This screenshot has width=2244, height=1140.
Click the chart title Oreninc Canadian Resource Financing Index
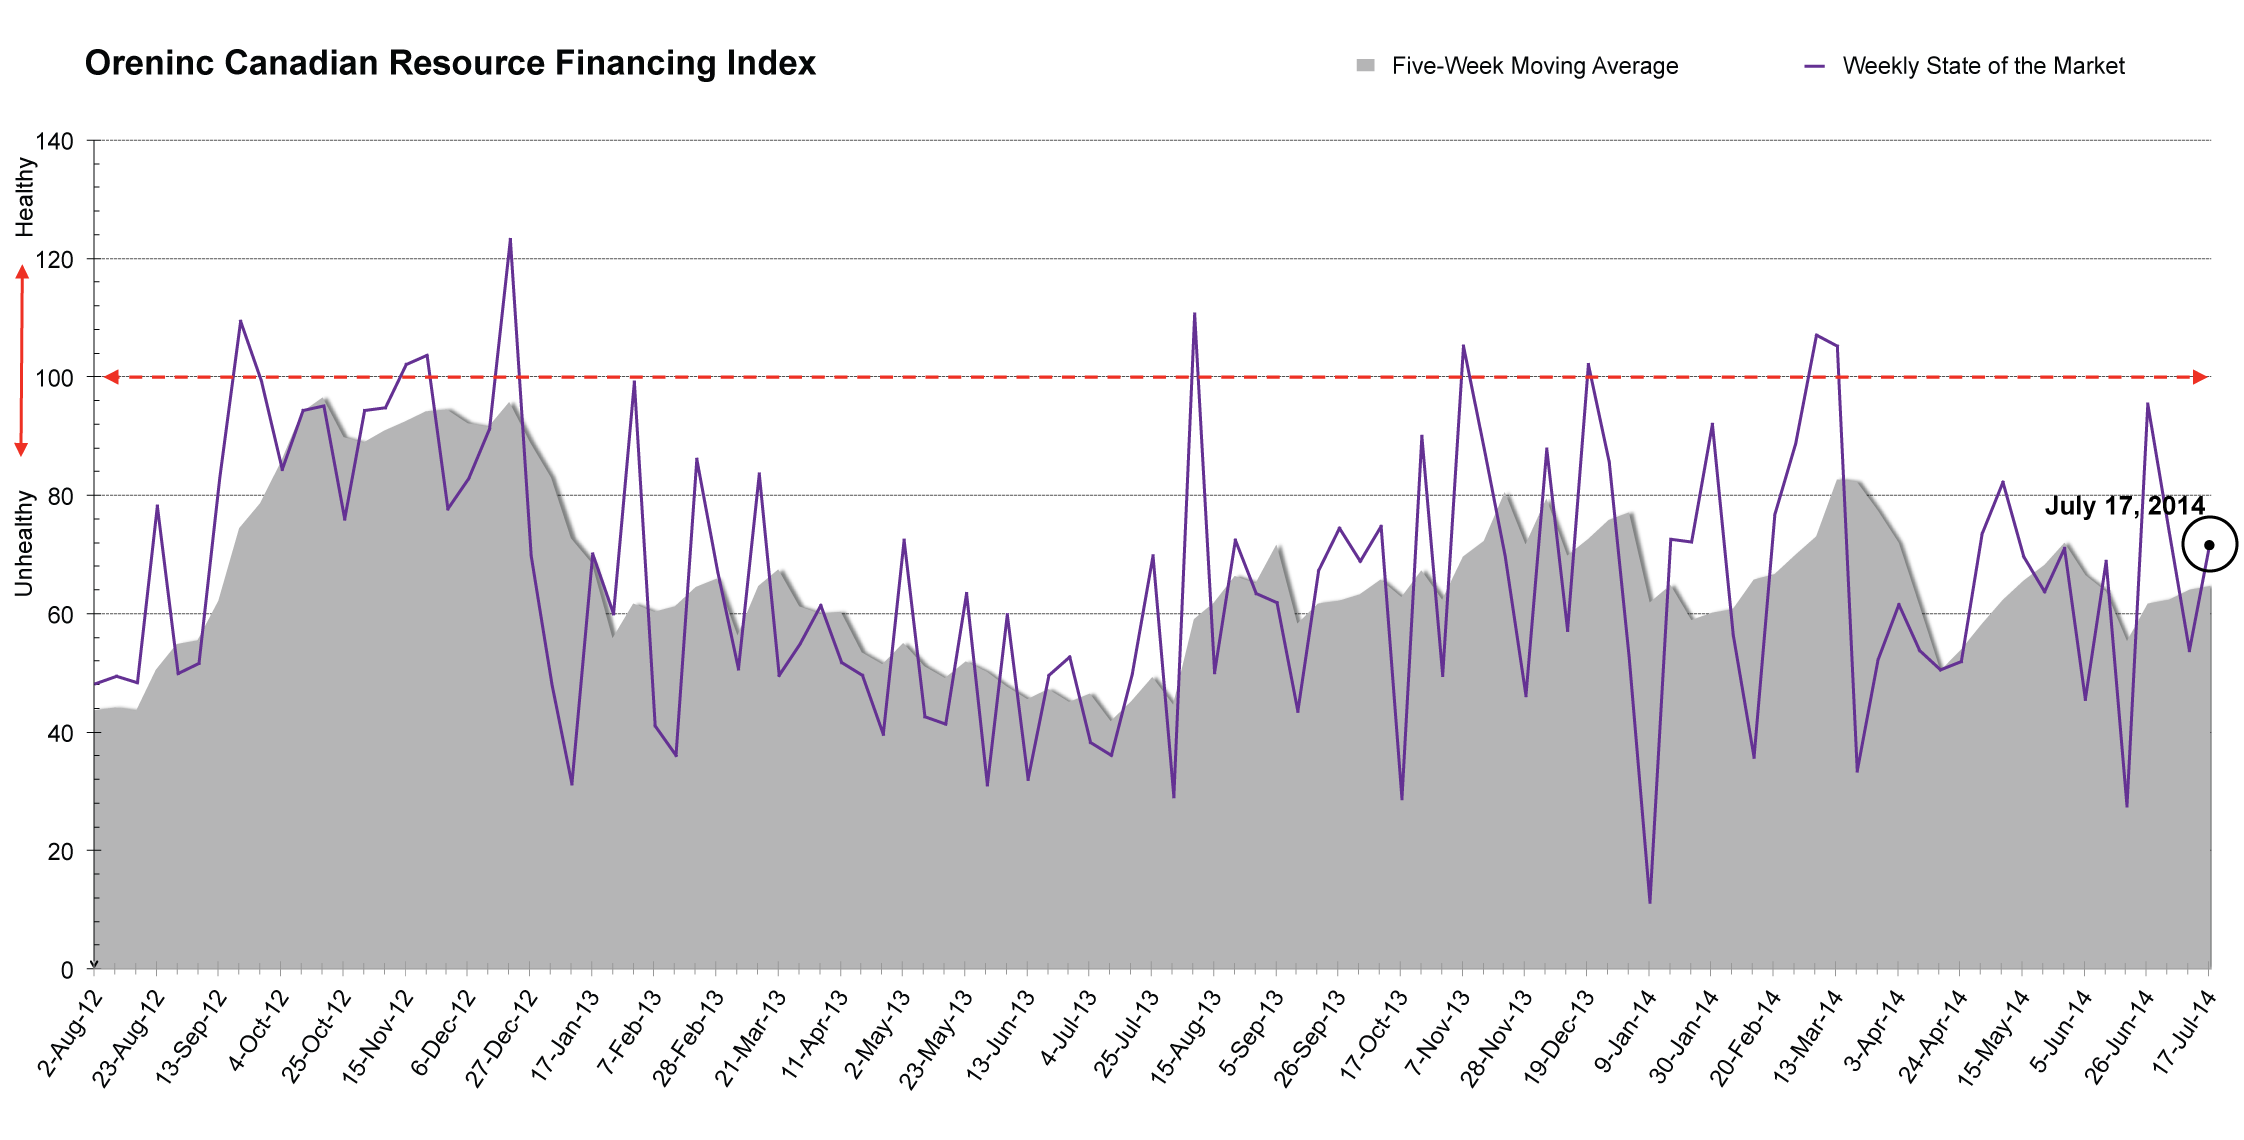point(450,63)
